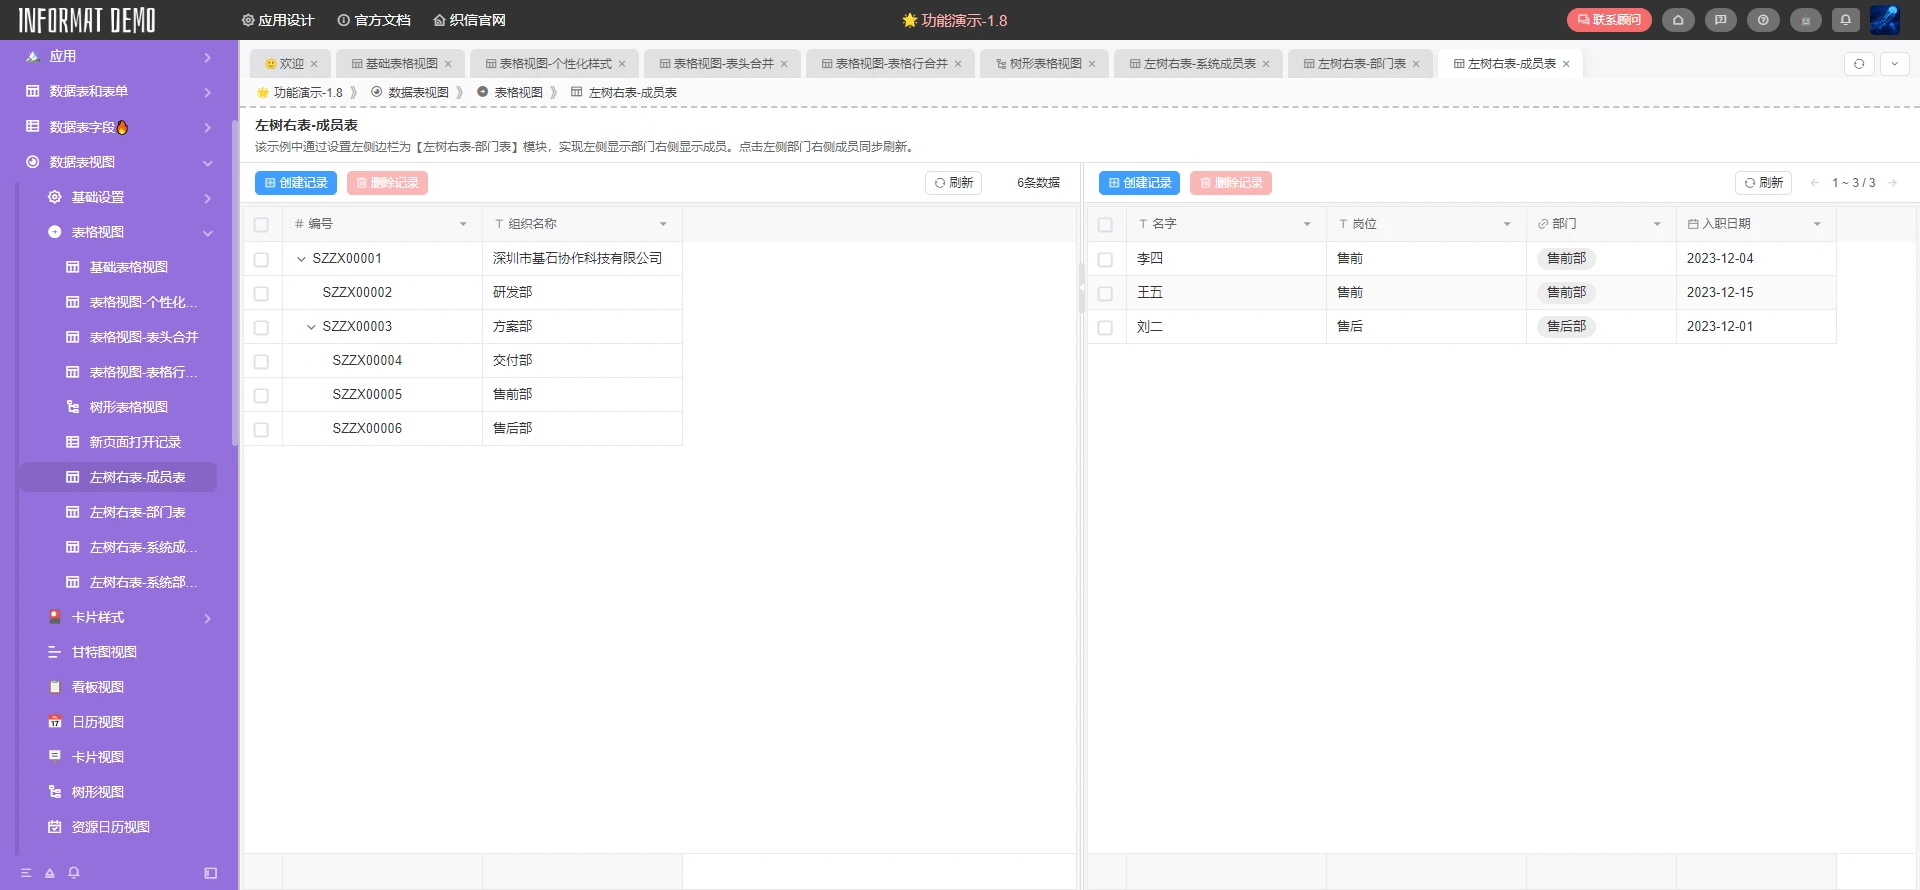Check the 刘二 row checkbox
Viewport: 1920px width, 890px height.
point(1105,328)
